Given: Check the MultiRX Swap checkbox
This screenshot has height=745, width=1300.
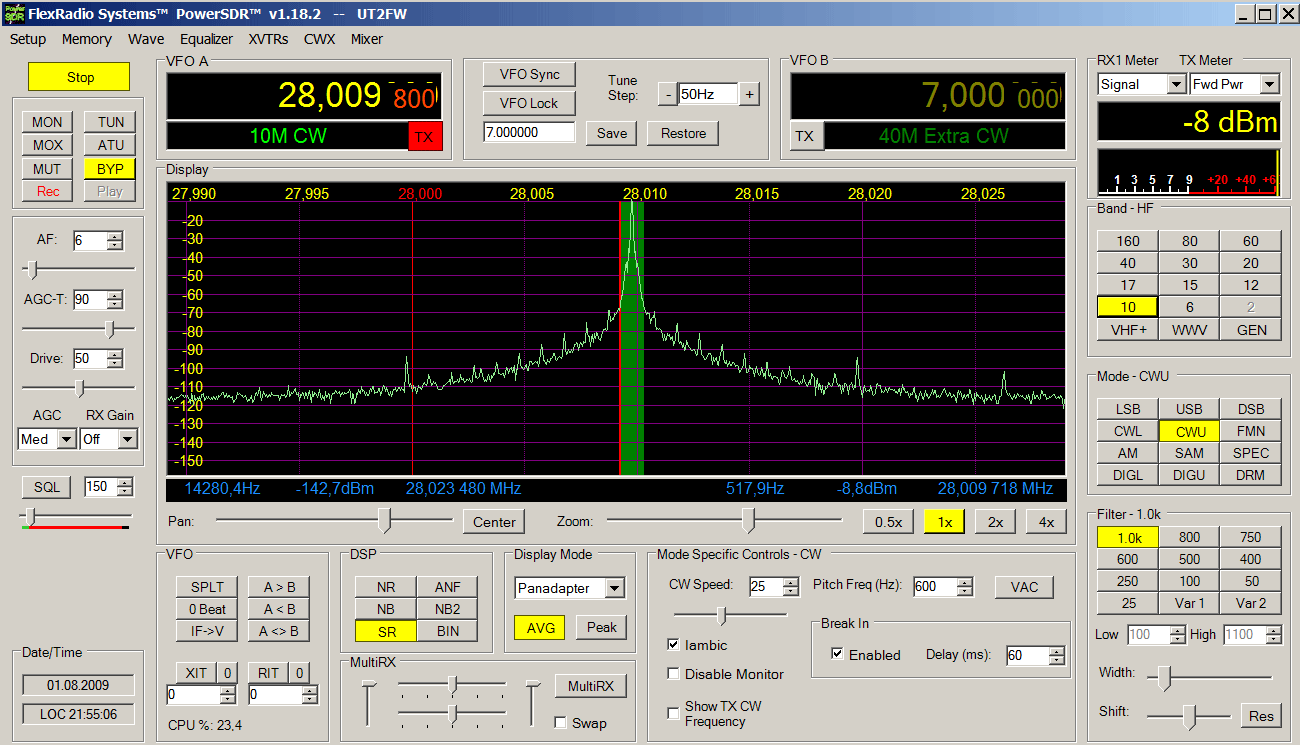Looking at the screenshot, I should click(561, 723).
